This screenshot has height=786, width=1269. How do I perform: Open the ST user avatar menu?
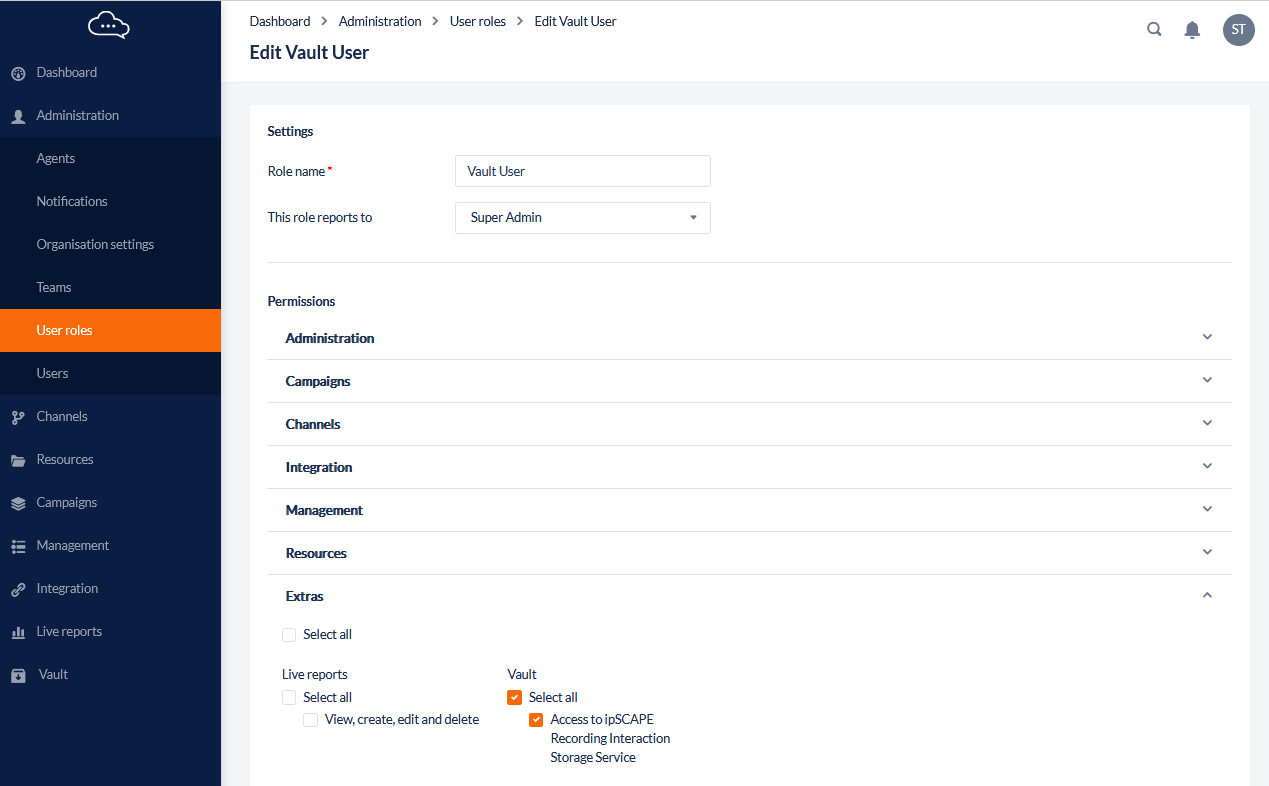[x=1238, y=30]
